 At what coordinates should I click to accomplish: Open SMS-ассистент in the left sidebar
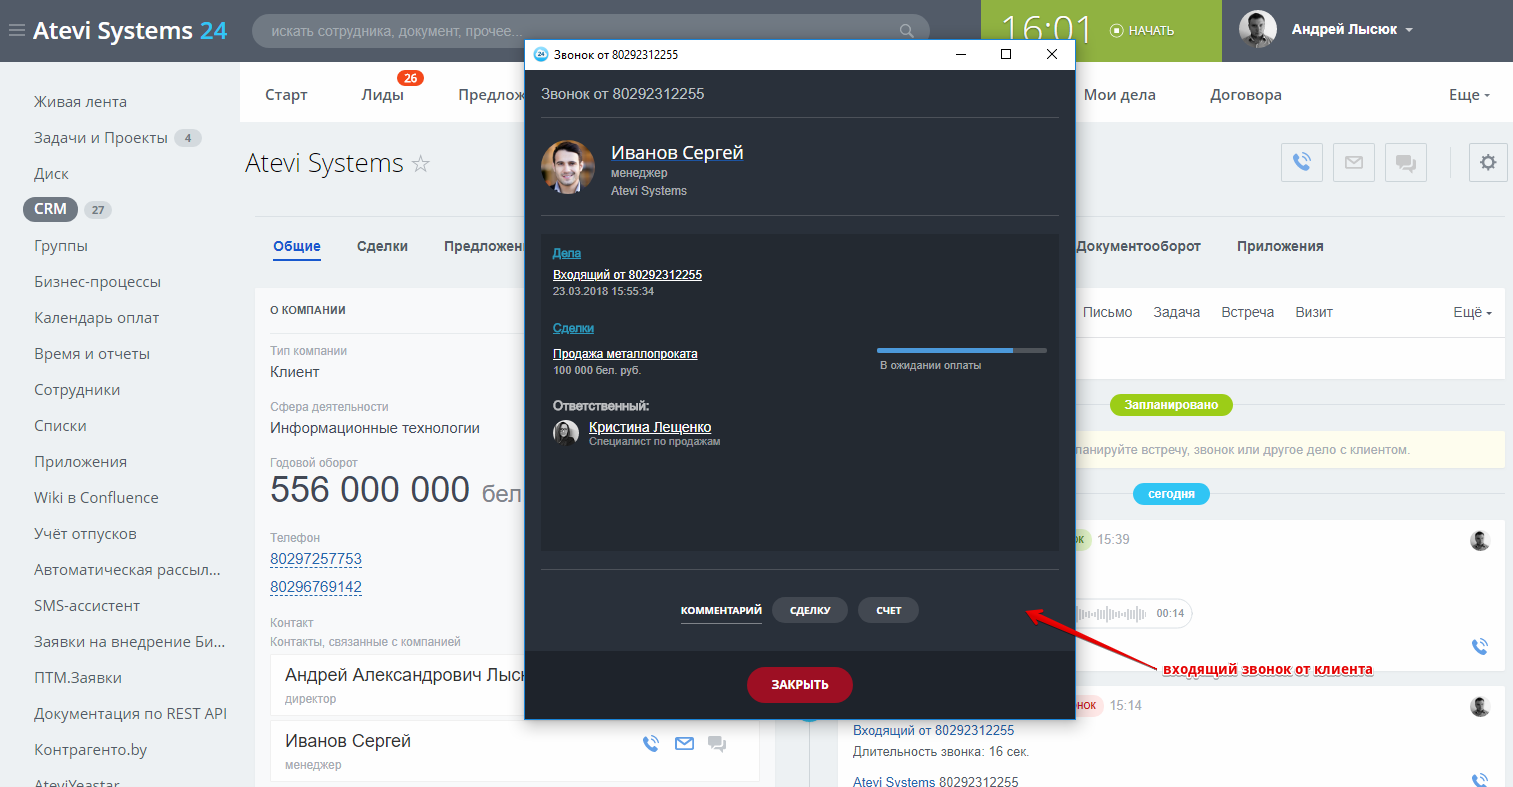point(87,606)
